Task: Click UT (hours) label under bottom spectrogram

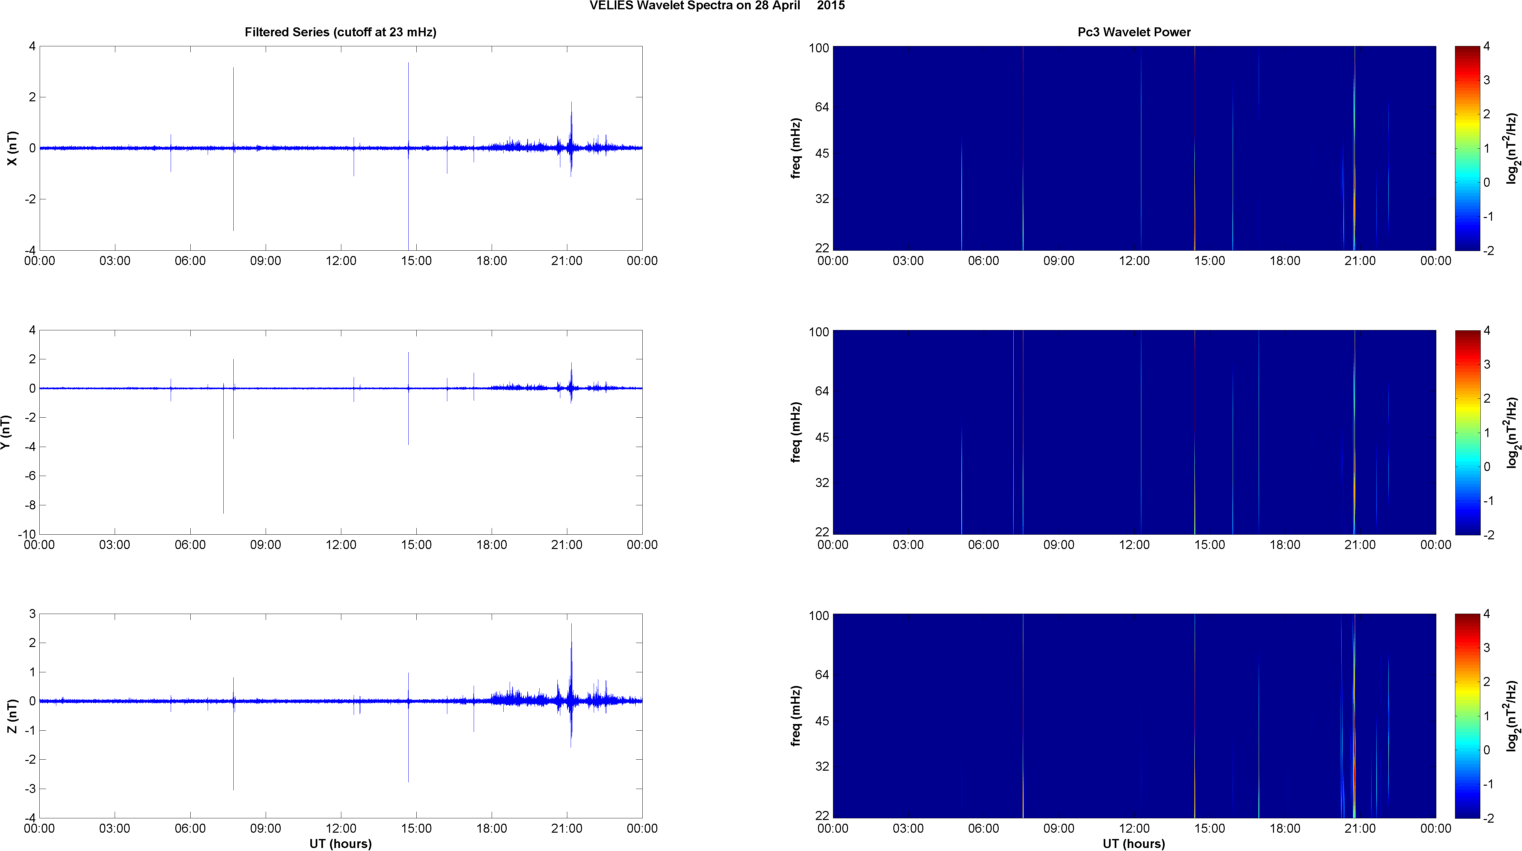Action: point(1134,844)
